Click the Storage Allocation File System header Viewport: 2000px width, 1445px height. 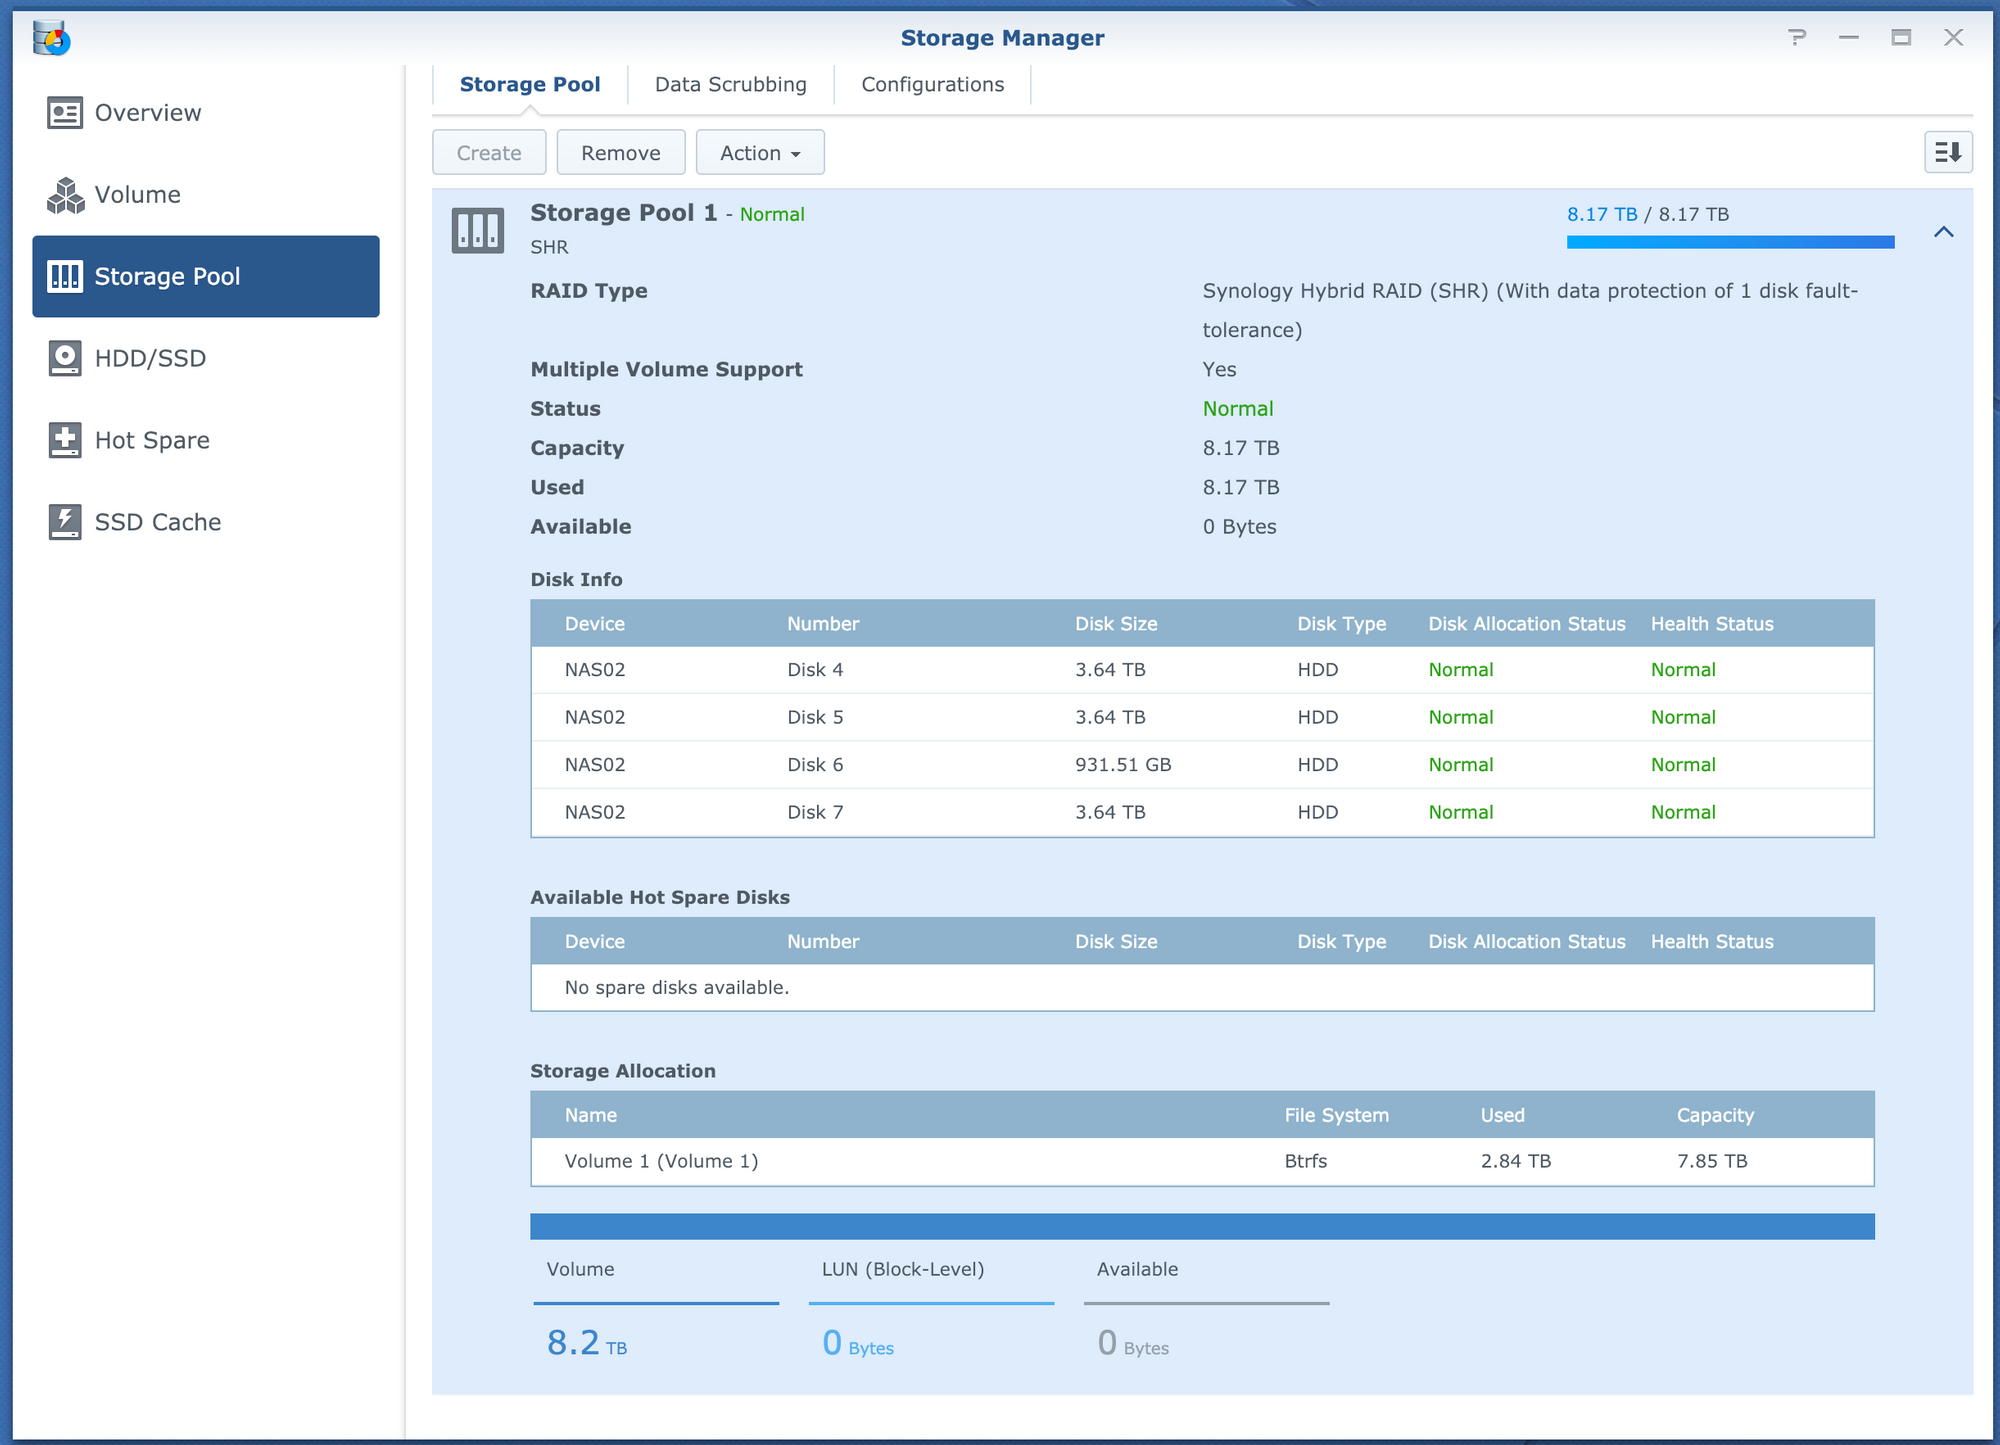[x=1337, y=1115]
